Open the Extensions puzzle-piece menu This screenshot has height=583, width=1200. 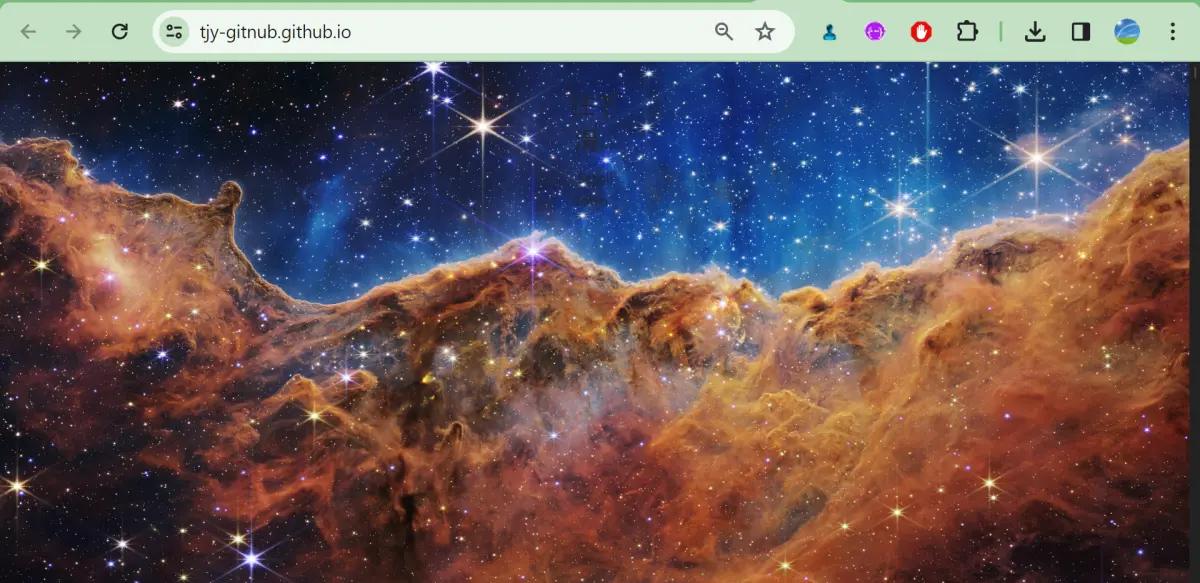(967, 32)
